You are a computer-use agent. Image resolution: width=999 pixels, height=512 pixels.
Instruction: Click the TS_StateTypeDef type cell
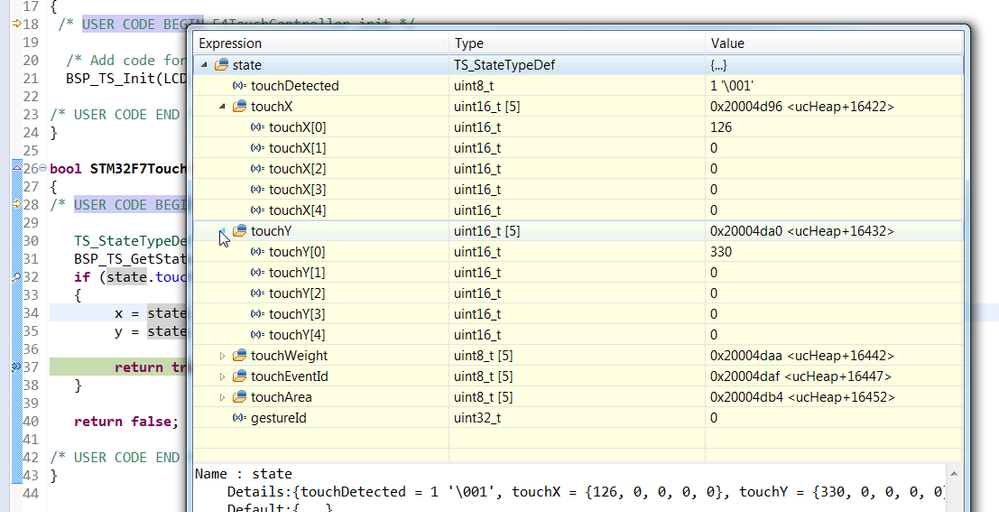pyautogui.click(x=505, y=65)
